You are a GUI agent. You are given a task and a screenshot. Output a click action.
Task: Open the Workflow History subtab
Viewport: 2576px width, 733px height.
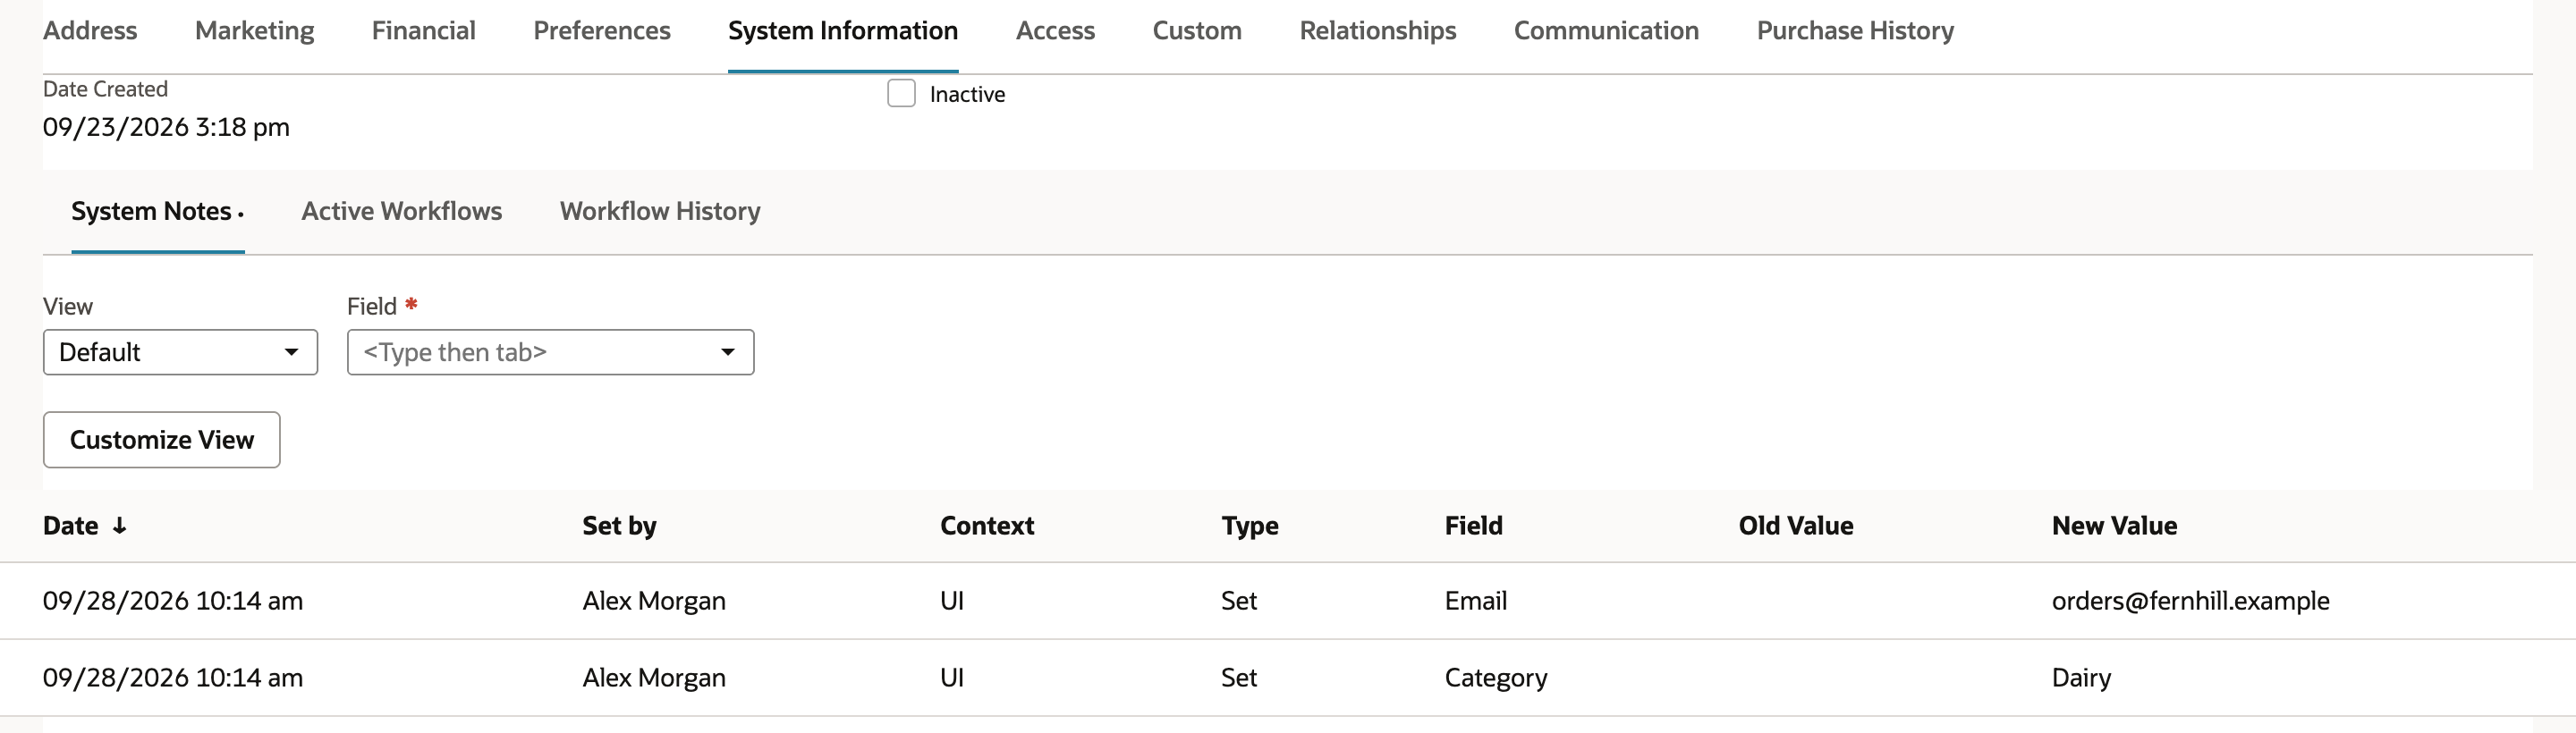coord(660,211)
